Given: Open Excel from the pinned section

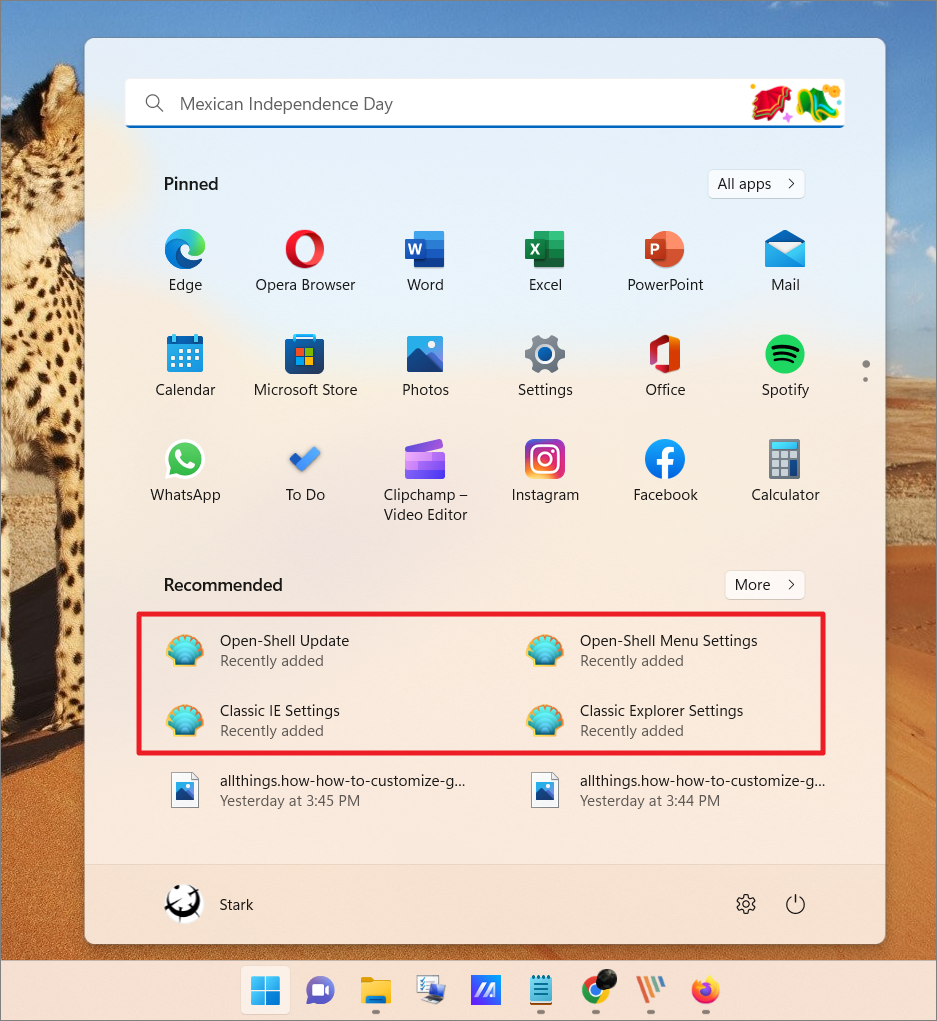Looking at the screenshot, I should pos(545,261).
